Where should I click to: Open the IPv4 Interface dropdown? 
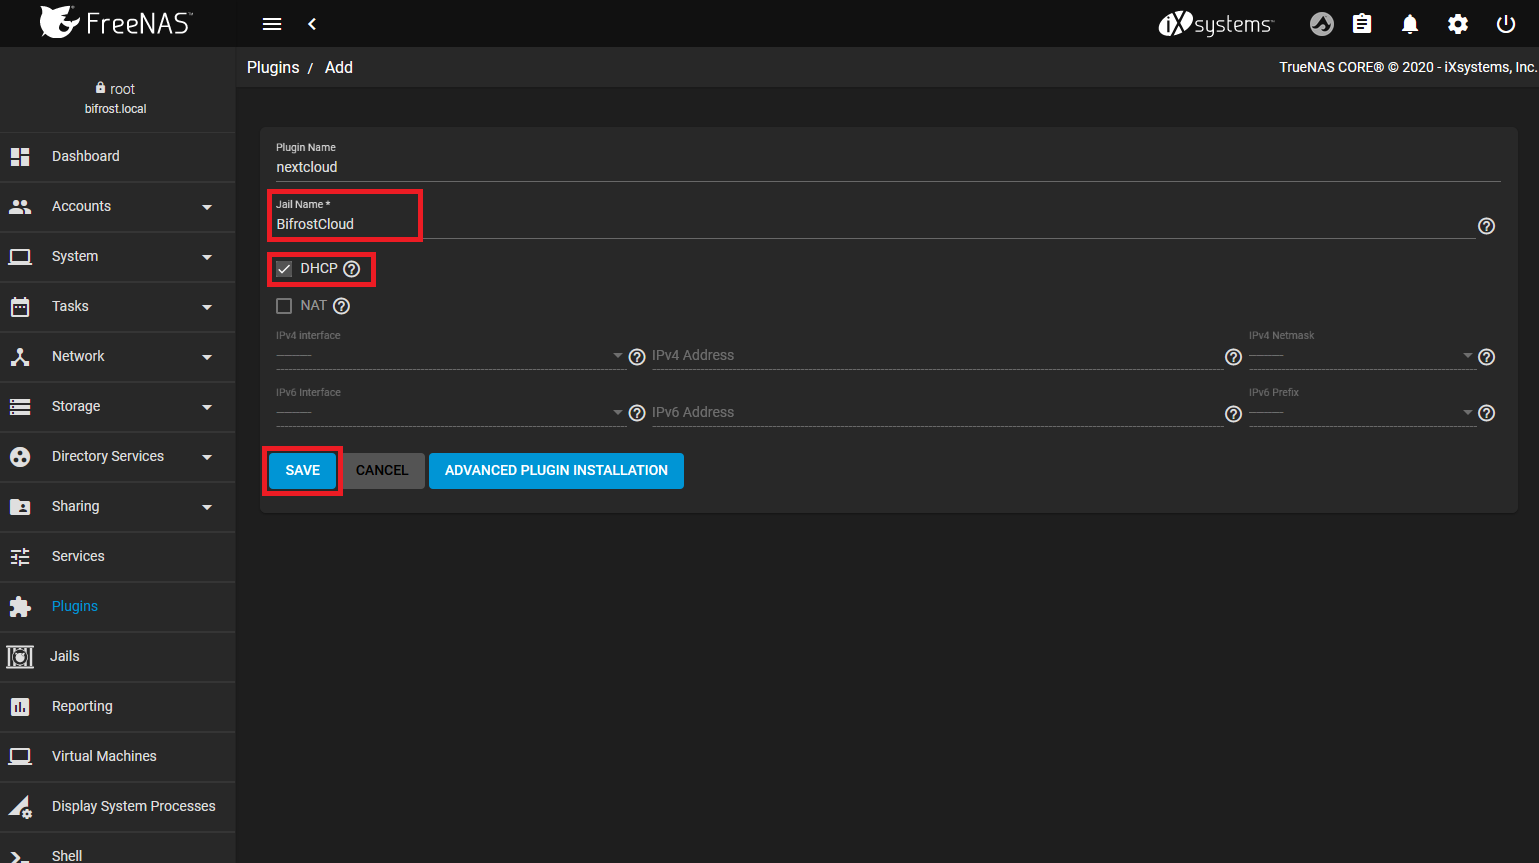[x=450, y=356]
